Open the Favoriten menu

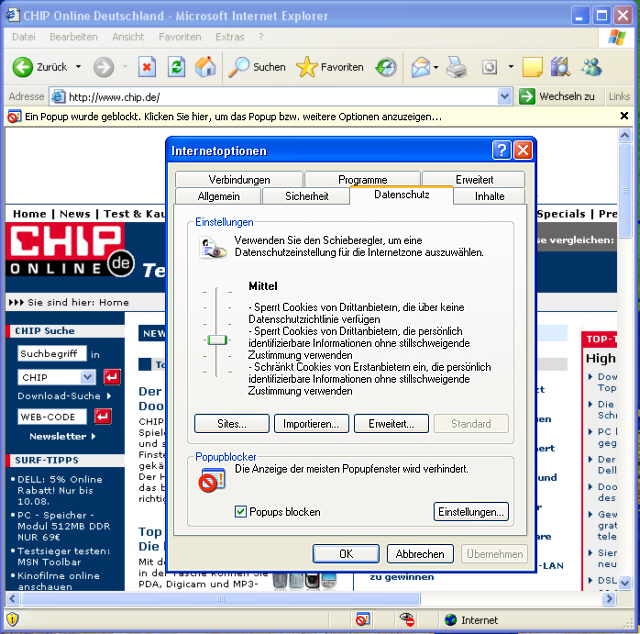point(180,37)
